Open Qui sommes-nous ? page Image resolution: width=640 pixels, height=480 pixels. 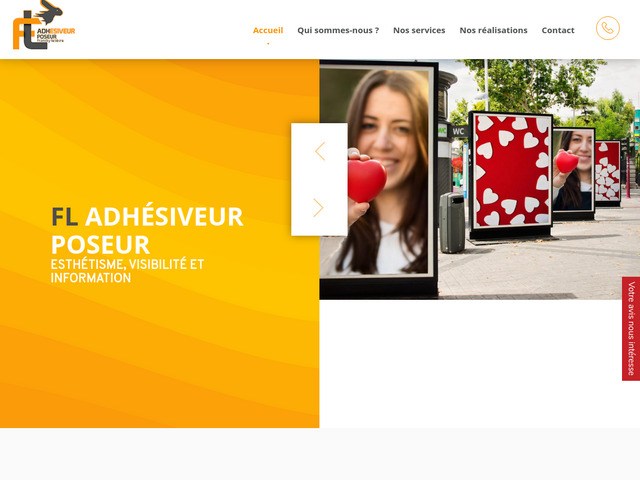tap(338, 30)
